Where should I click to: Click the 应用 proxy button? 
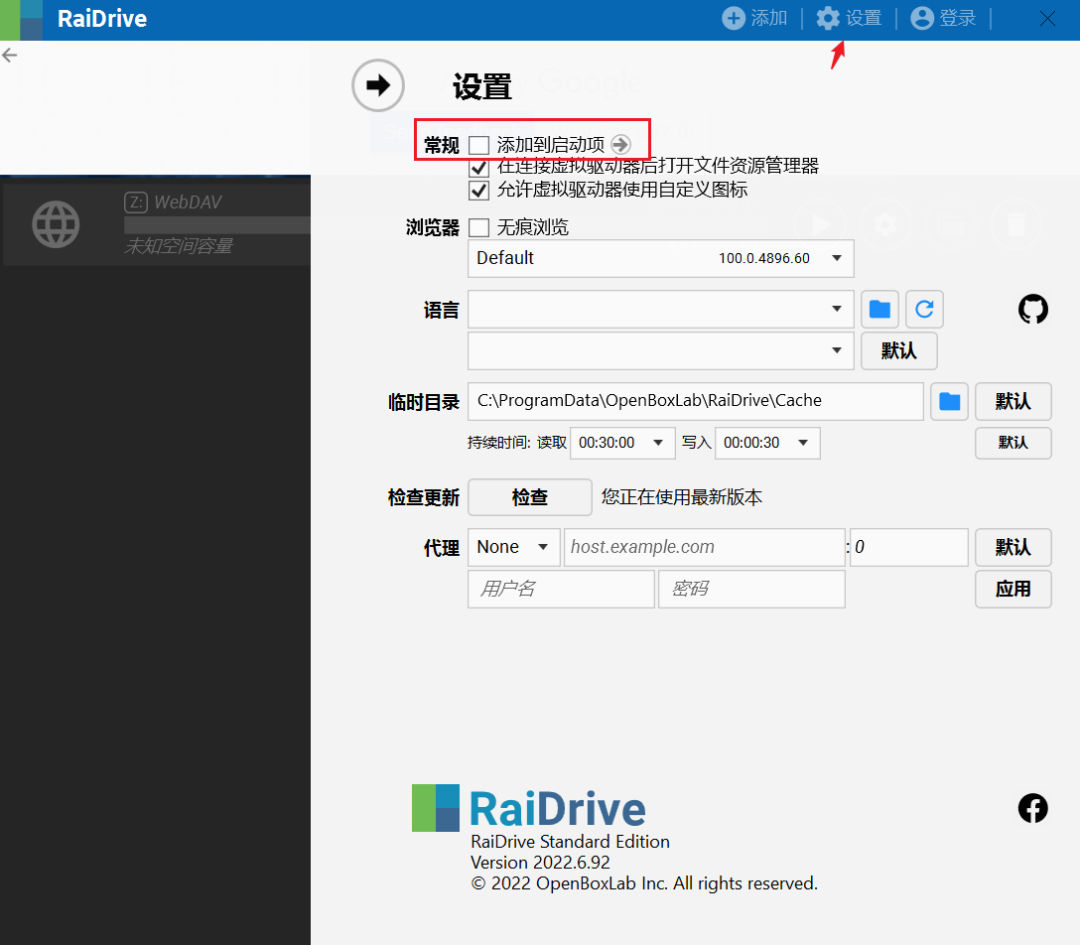pos(1012,589)
